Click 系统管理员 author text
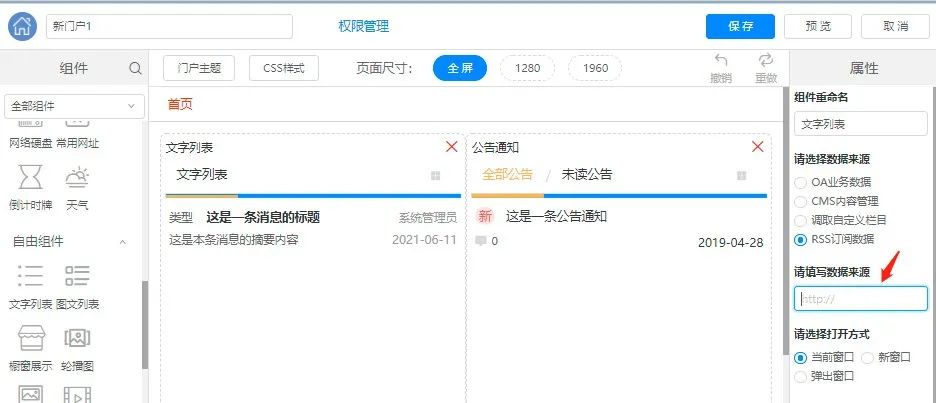Screen dimensions: 936x403 (x=427, y=218)
